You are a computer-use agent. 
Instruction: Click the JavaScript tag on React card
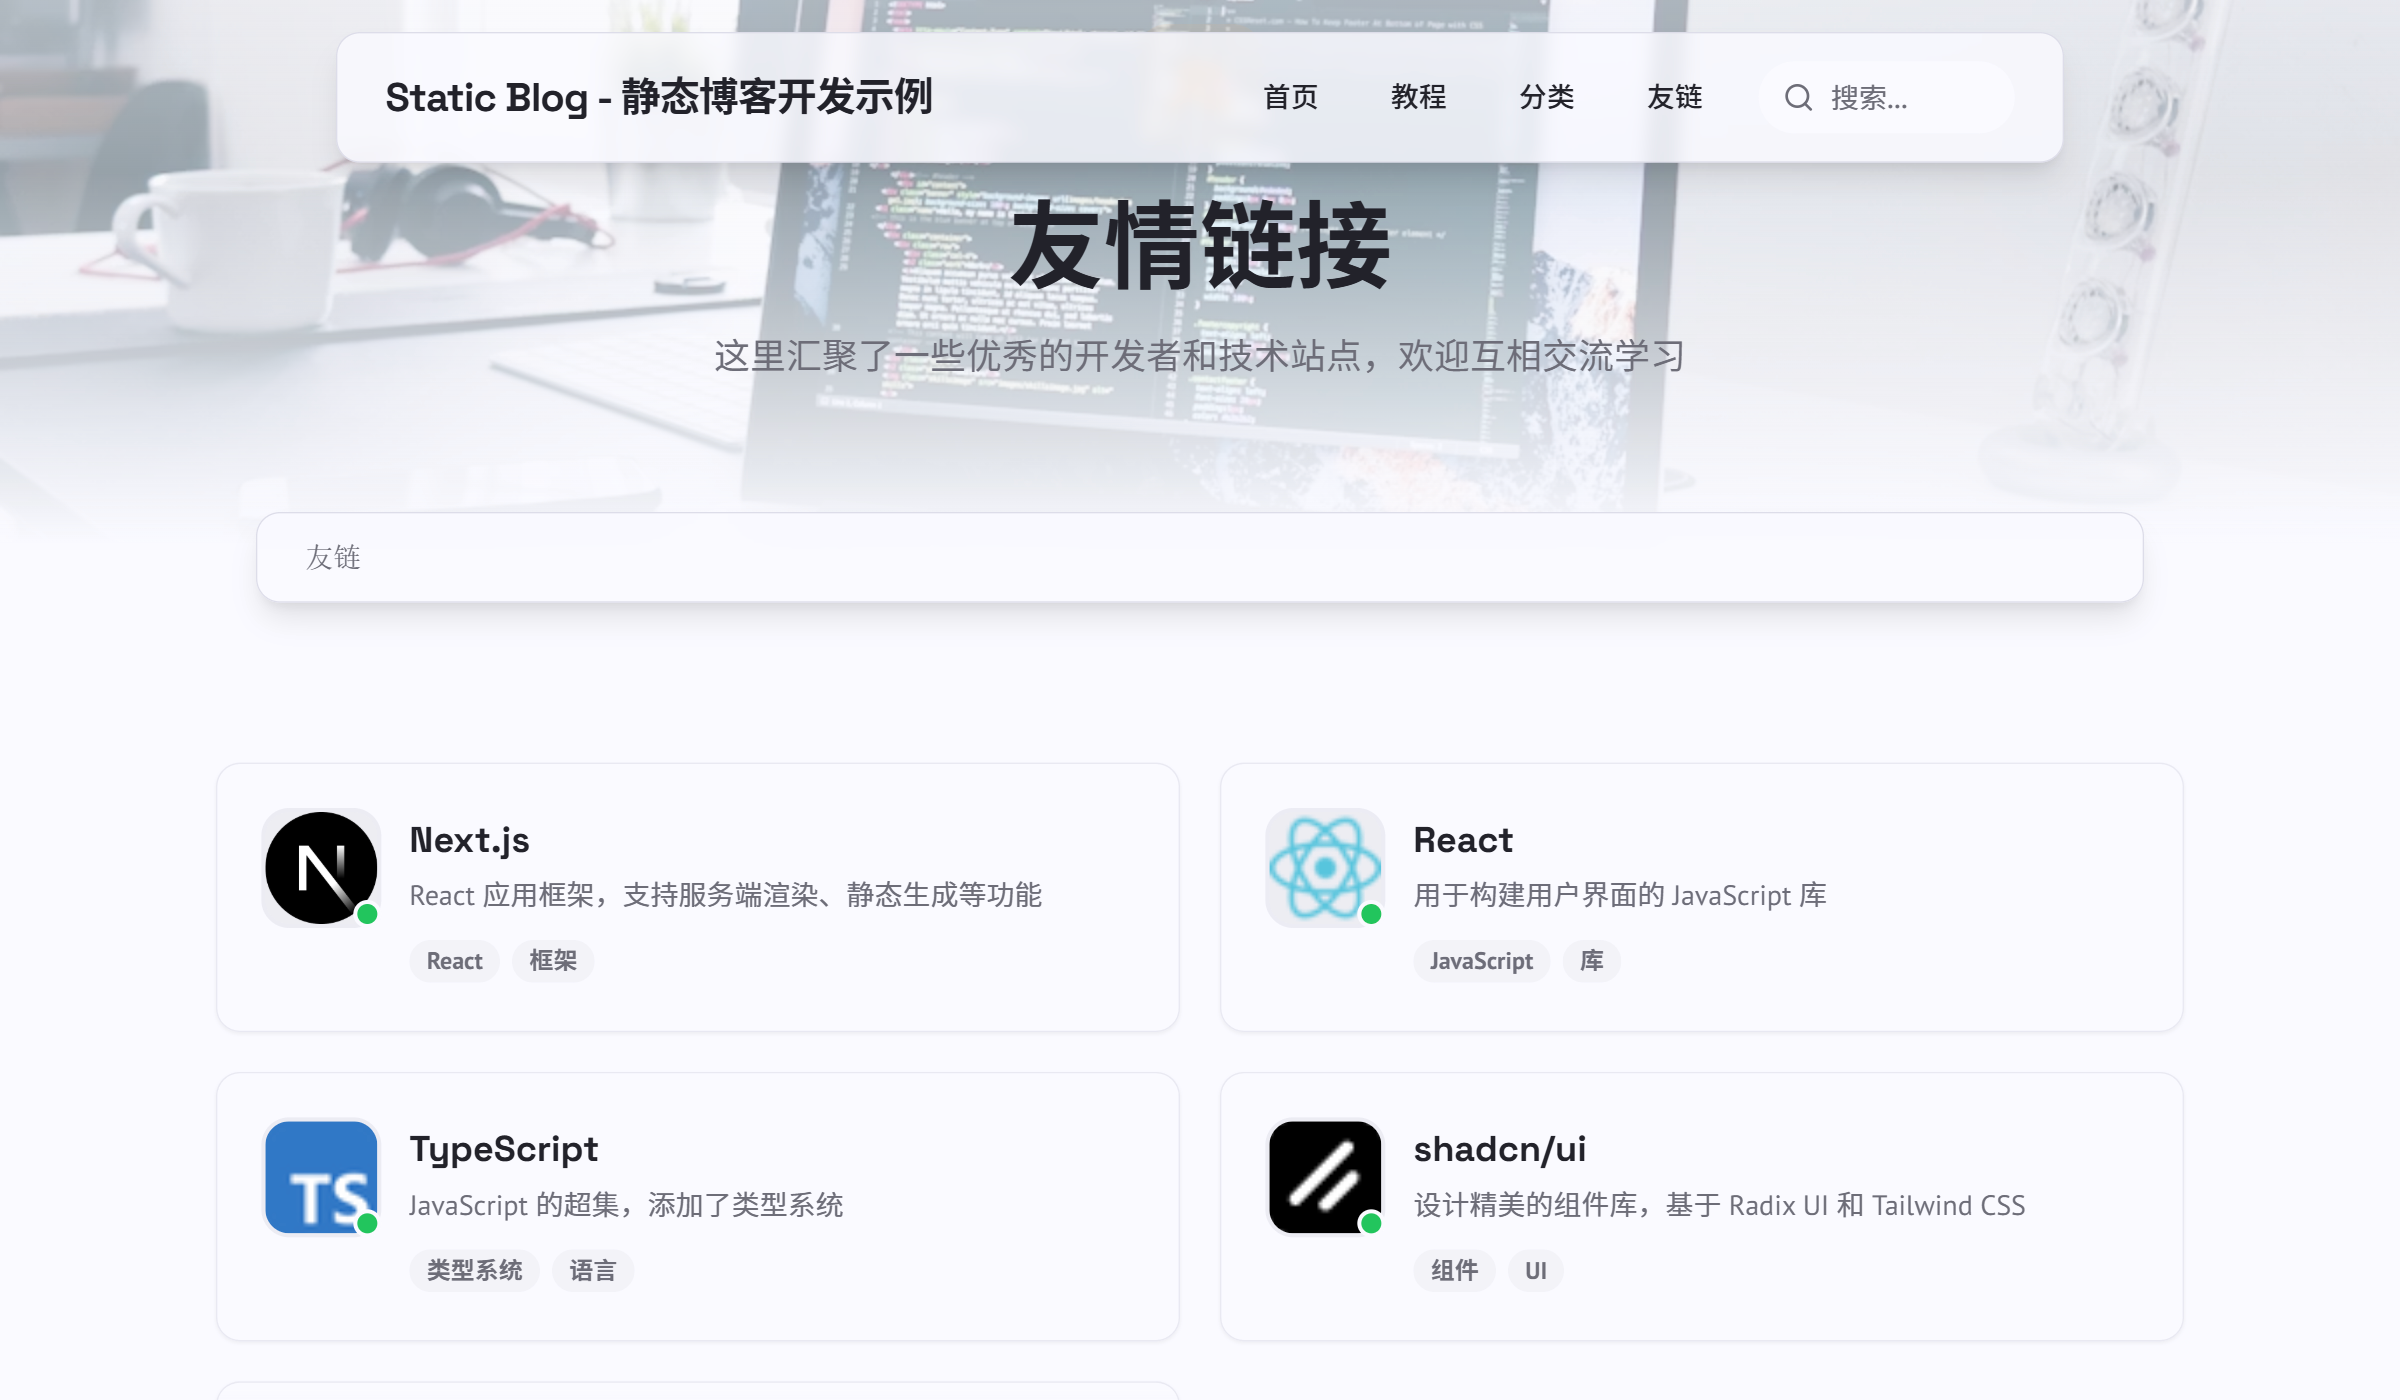(1480, 961)
